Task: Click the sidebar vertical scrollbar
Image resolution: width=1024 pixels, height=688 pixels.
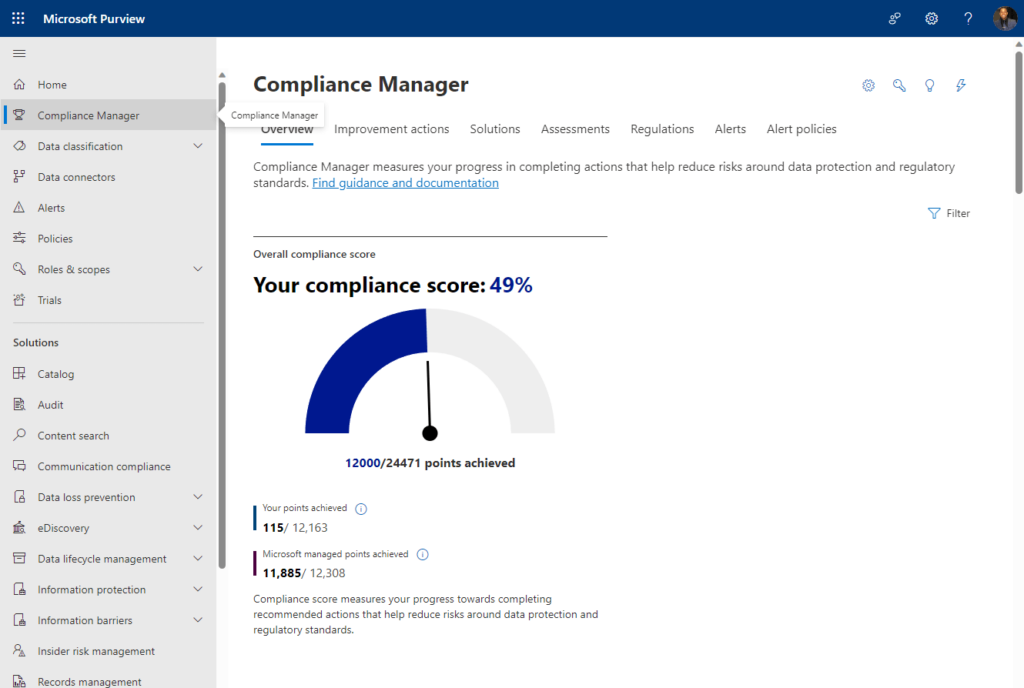Action: tap(222, 323)
